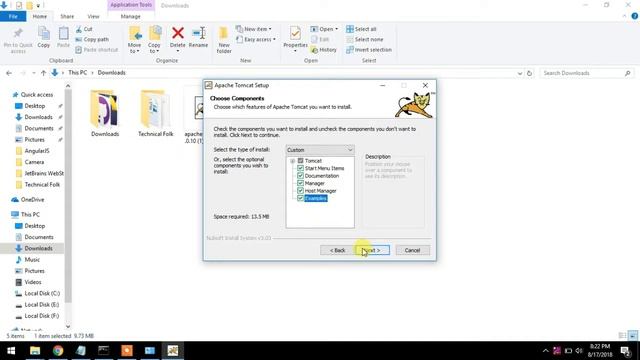640x360 pixels.
Task: Click Back in Tomcat Setup
Action: [x=338, y=250]
